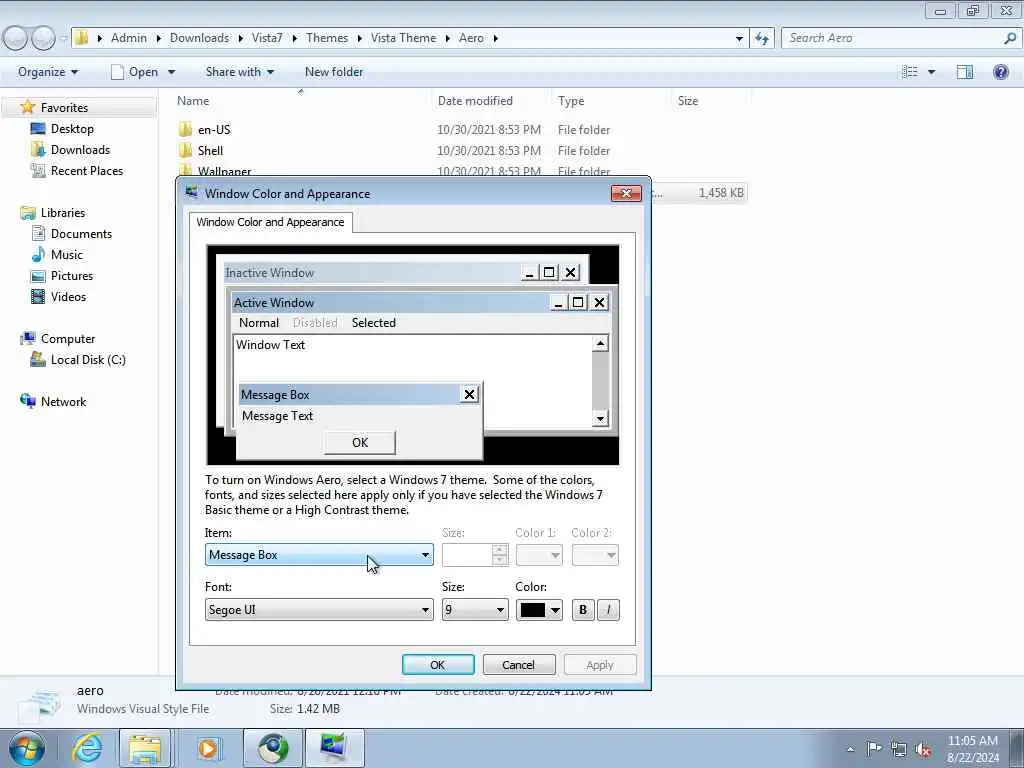Screen dimensions: 1024x768
Task: Toggle Bold font button
Action: tap(583, 610)
